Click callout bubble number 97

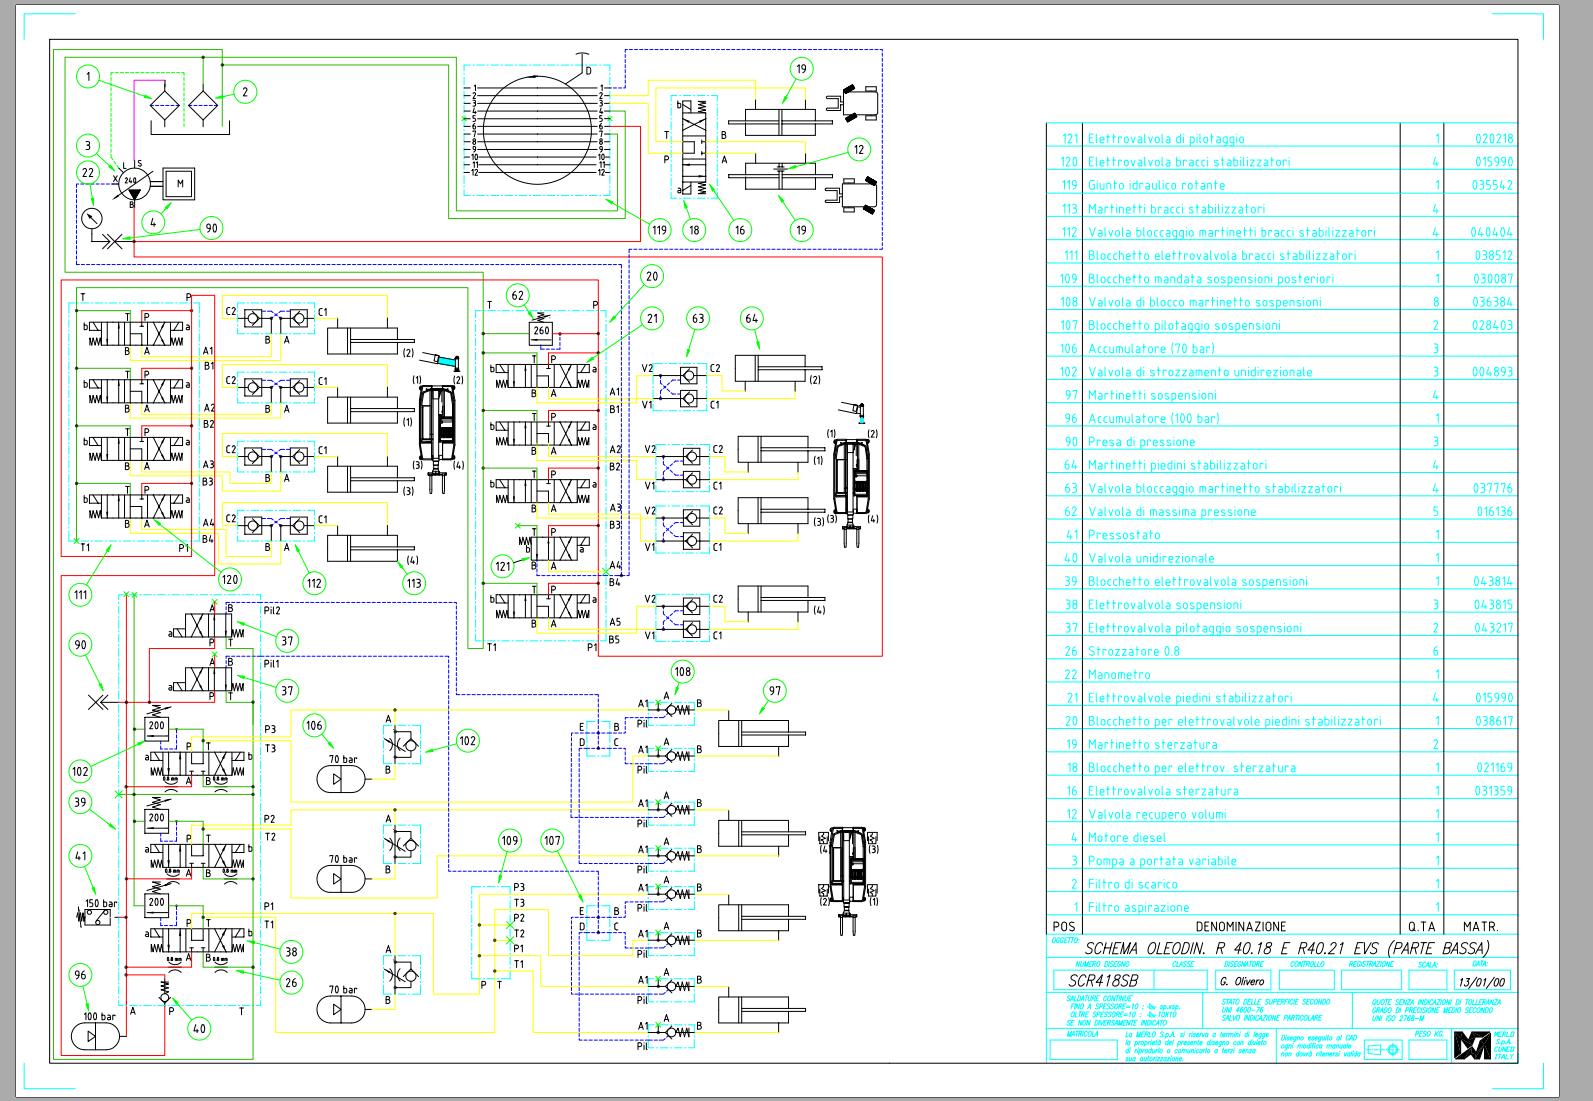tap(774, 690)
